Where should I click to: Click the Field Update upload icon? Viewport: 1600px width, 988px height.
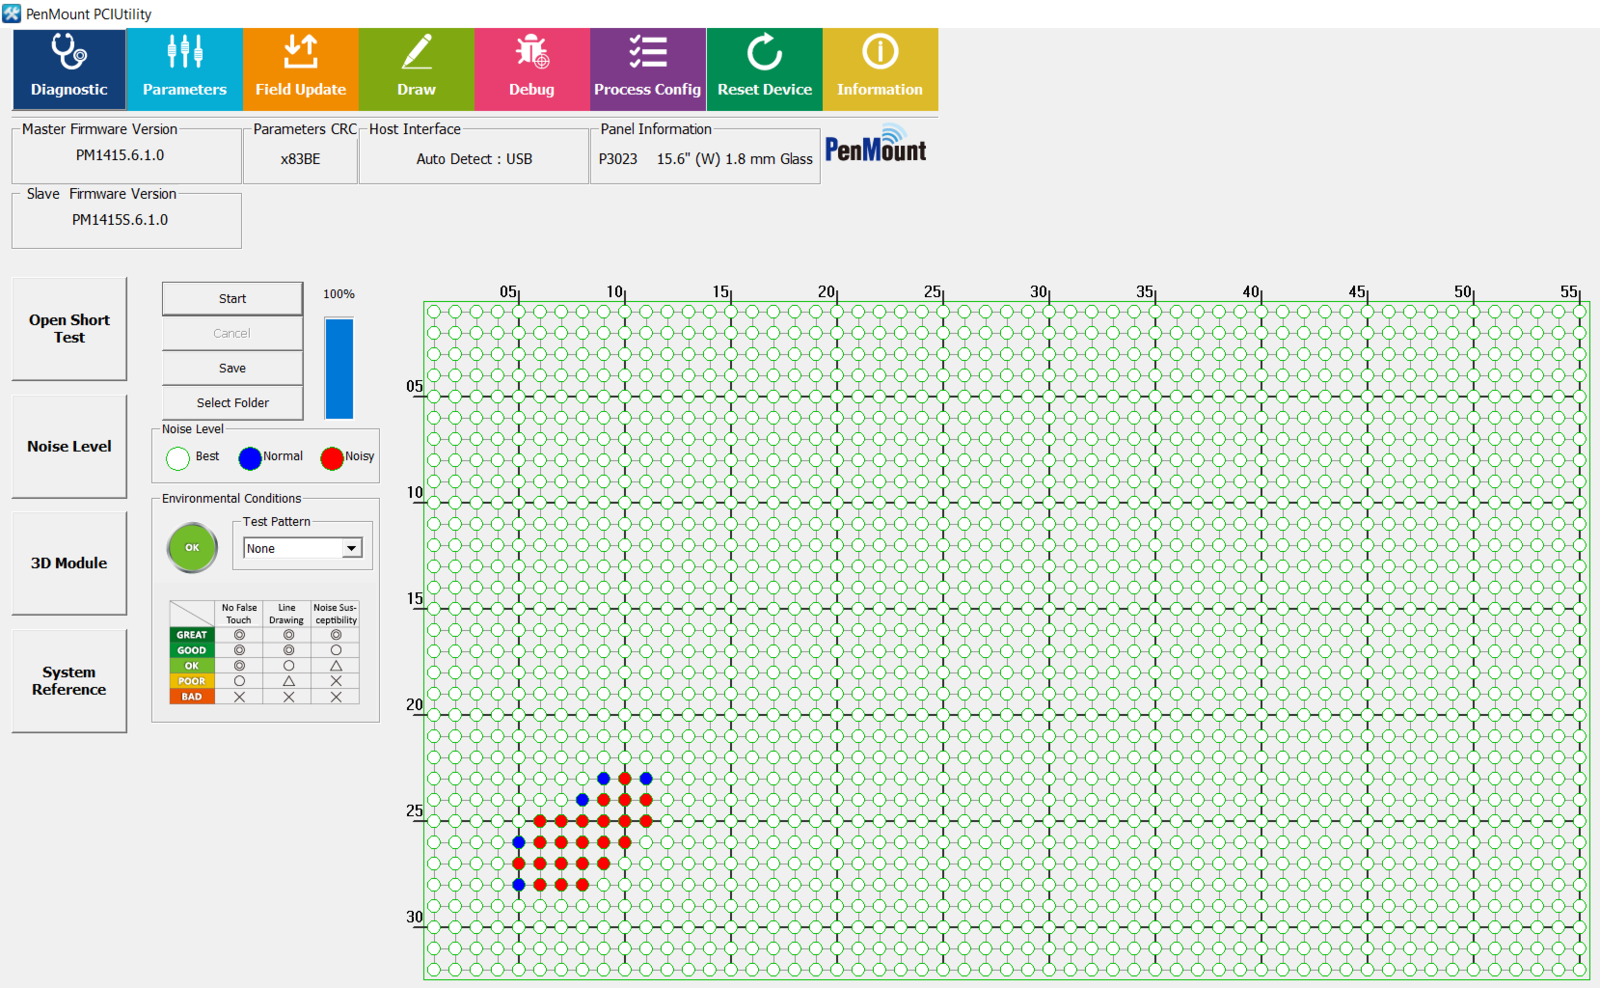click(x=300, y=52)
